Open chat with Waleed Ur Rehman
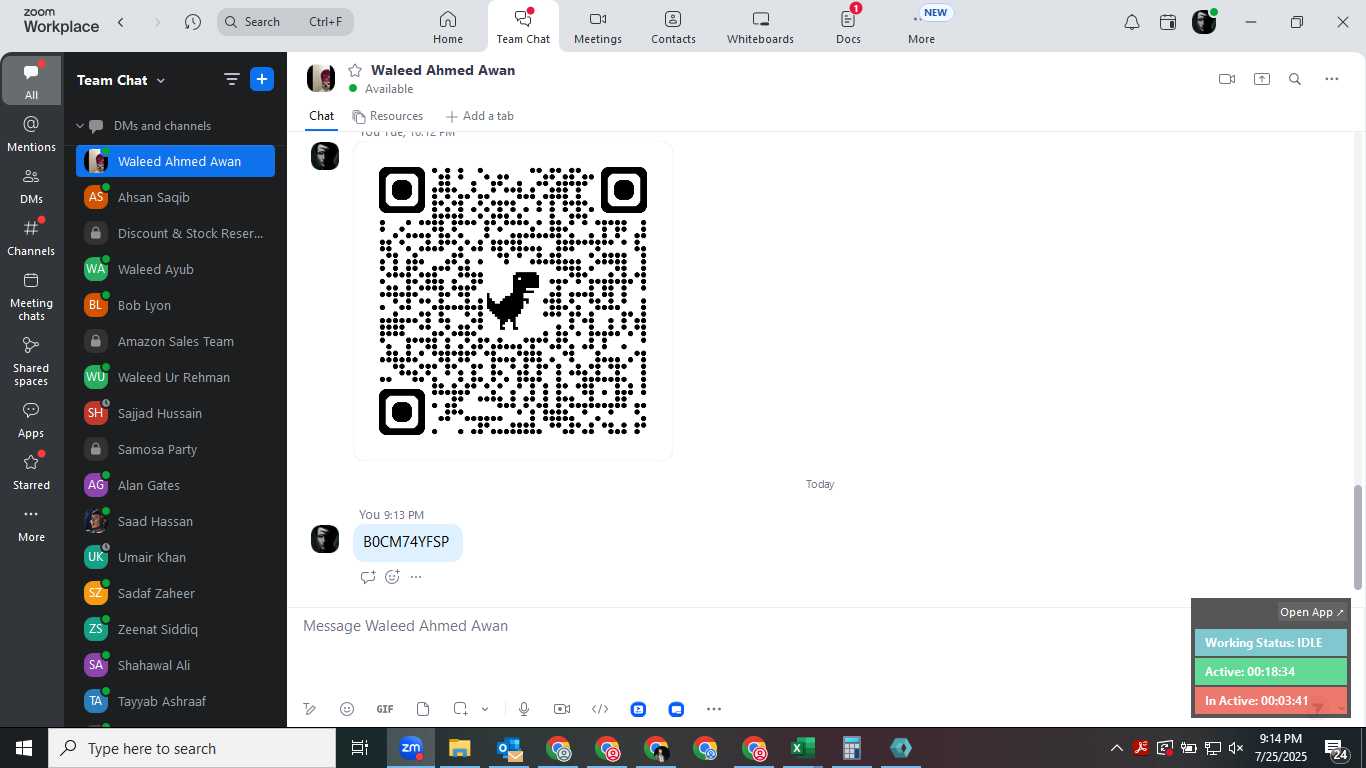 pyautogui.click(x=175, y=377)
